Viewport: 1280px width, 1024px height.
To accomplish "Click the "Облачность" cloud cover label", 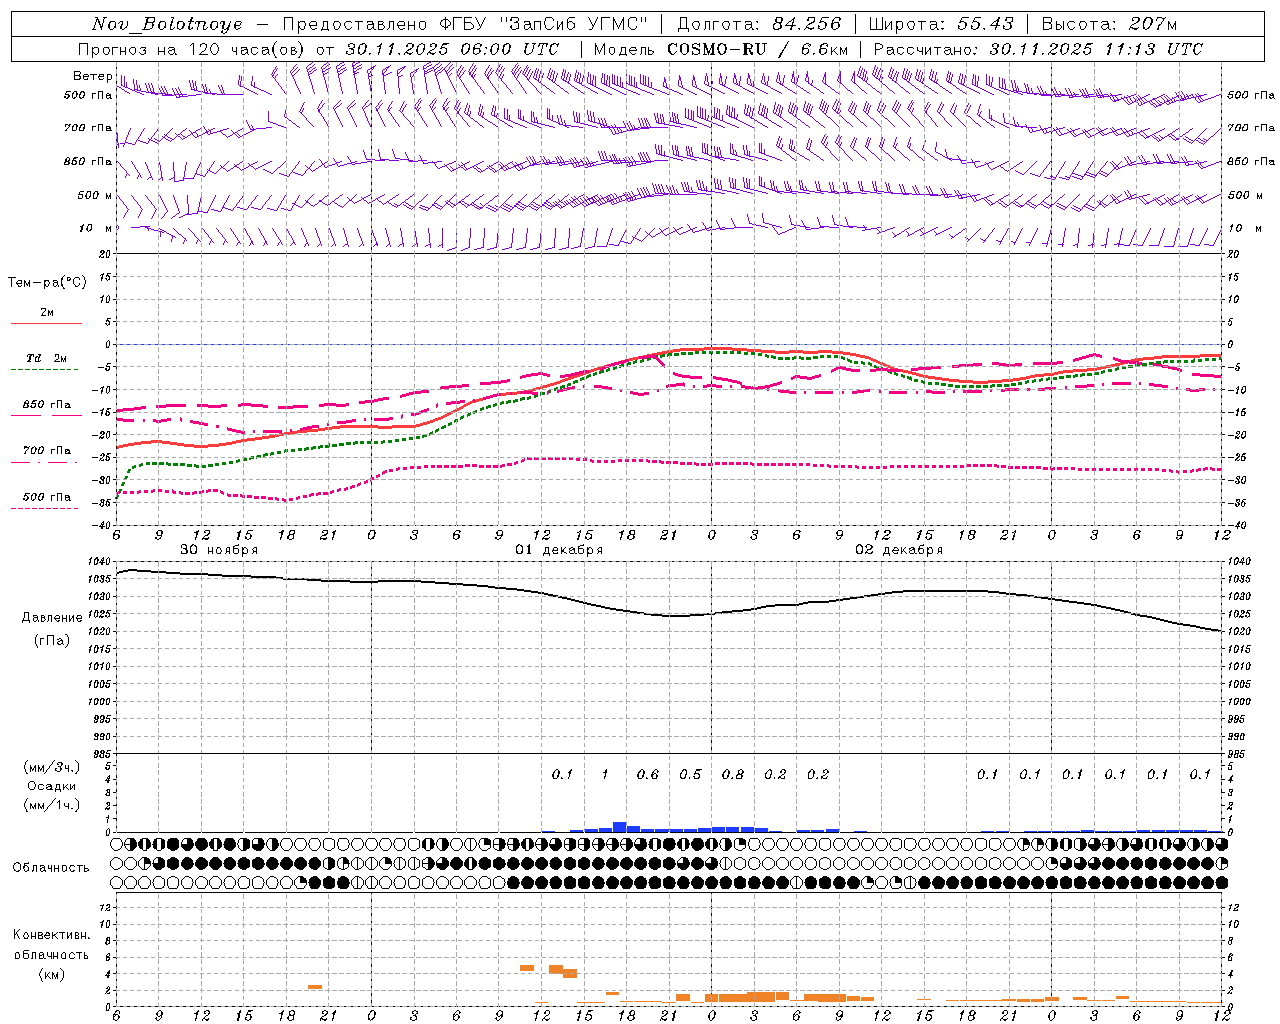I will (51, 867).
